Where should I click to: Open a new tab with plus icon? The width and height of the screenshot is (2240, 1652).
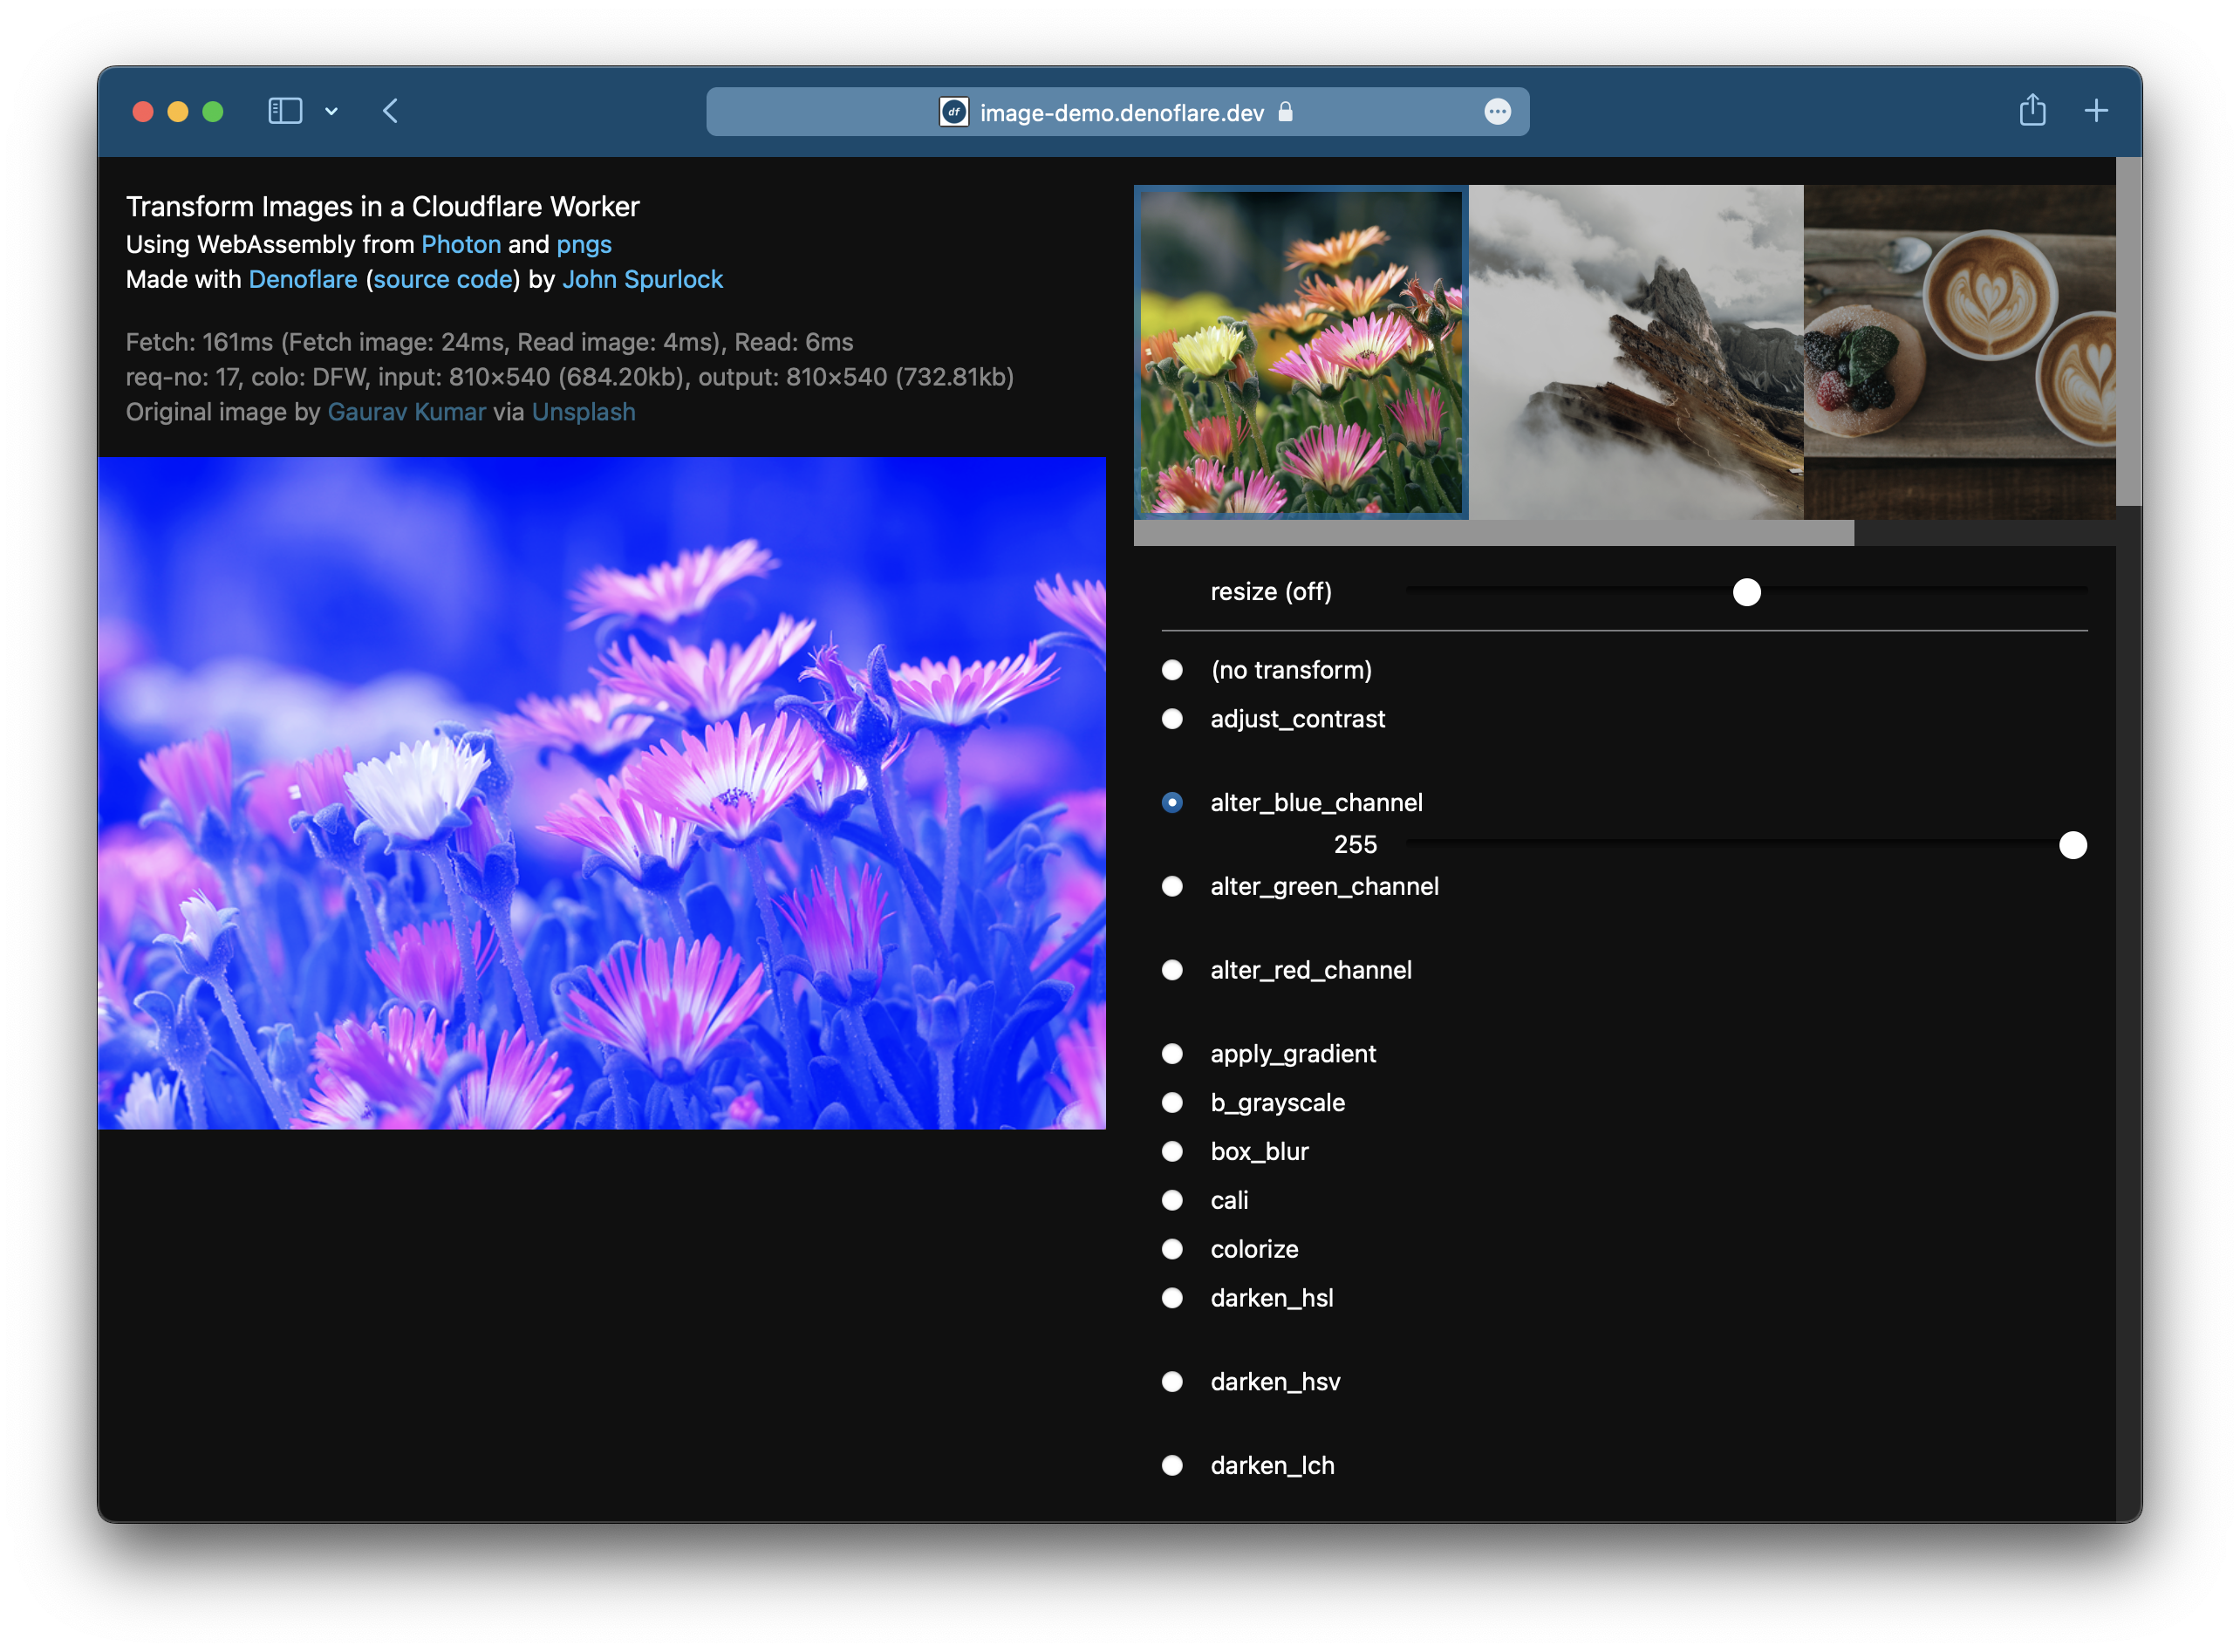2095,110
